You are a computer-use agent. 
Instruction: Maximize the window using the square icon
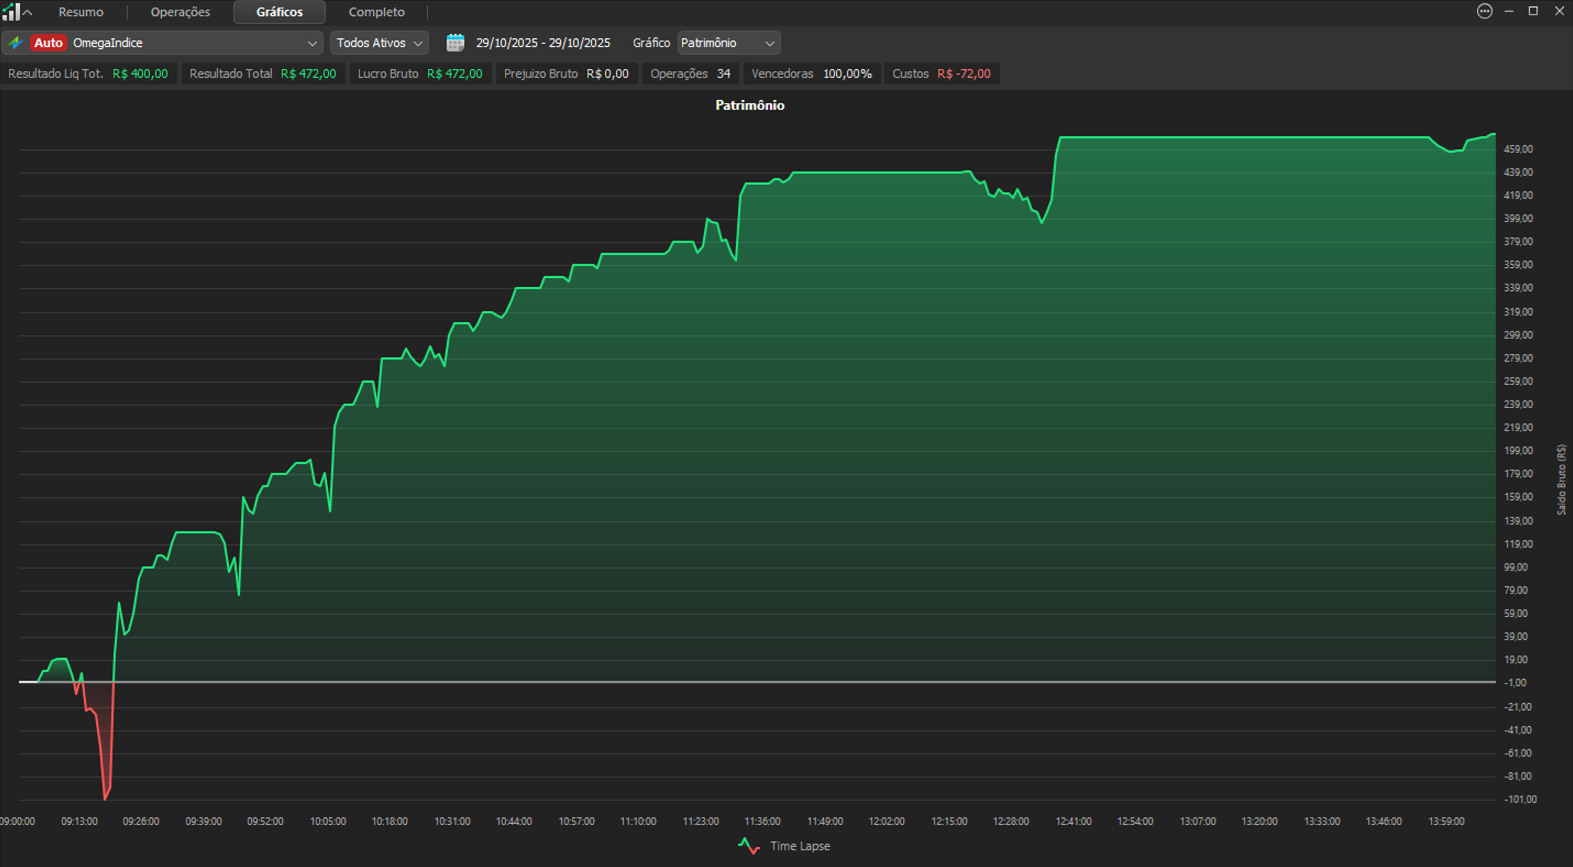coord(1533,11)
